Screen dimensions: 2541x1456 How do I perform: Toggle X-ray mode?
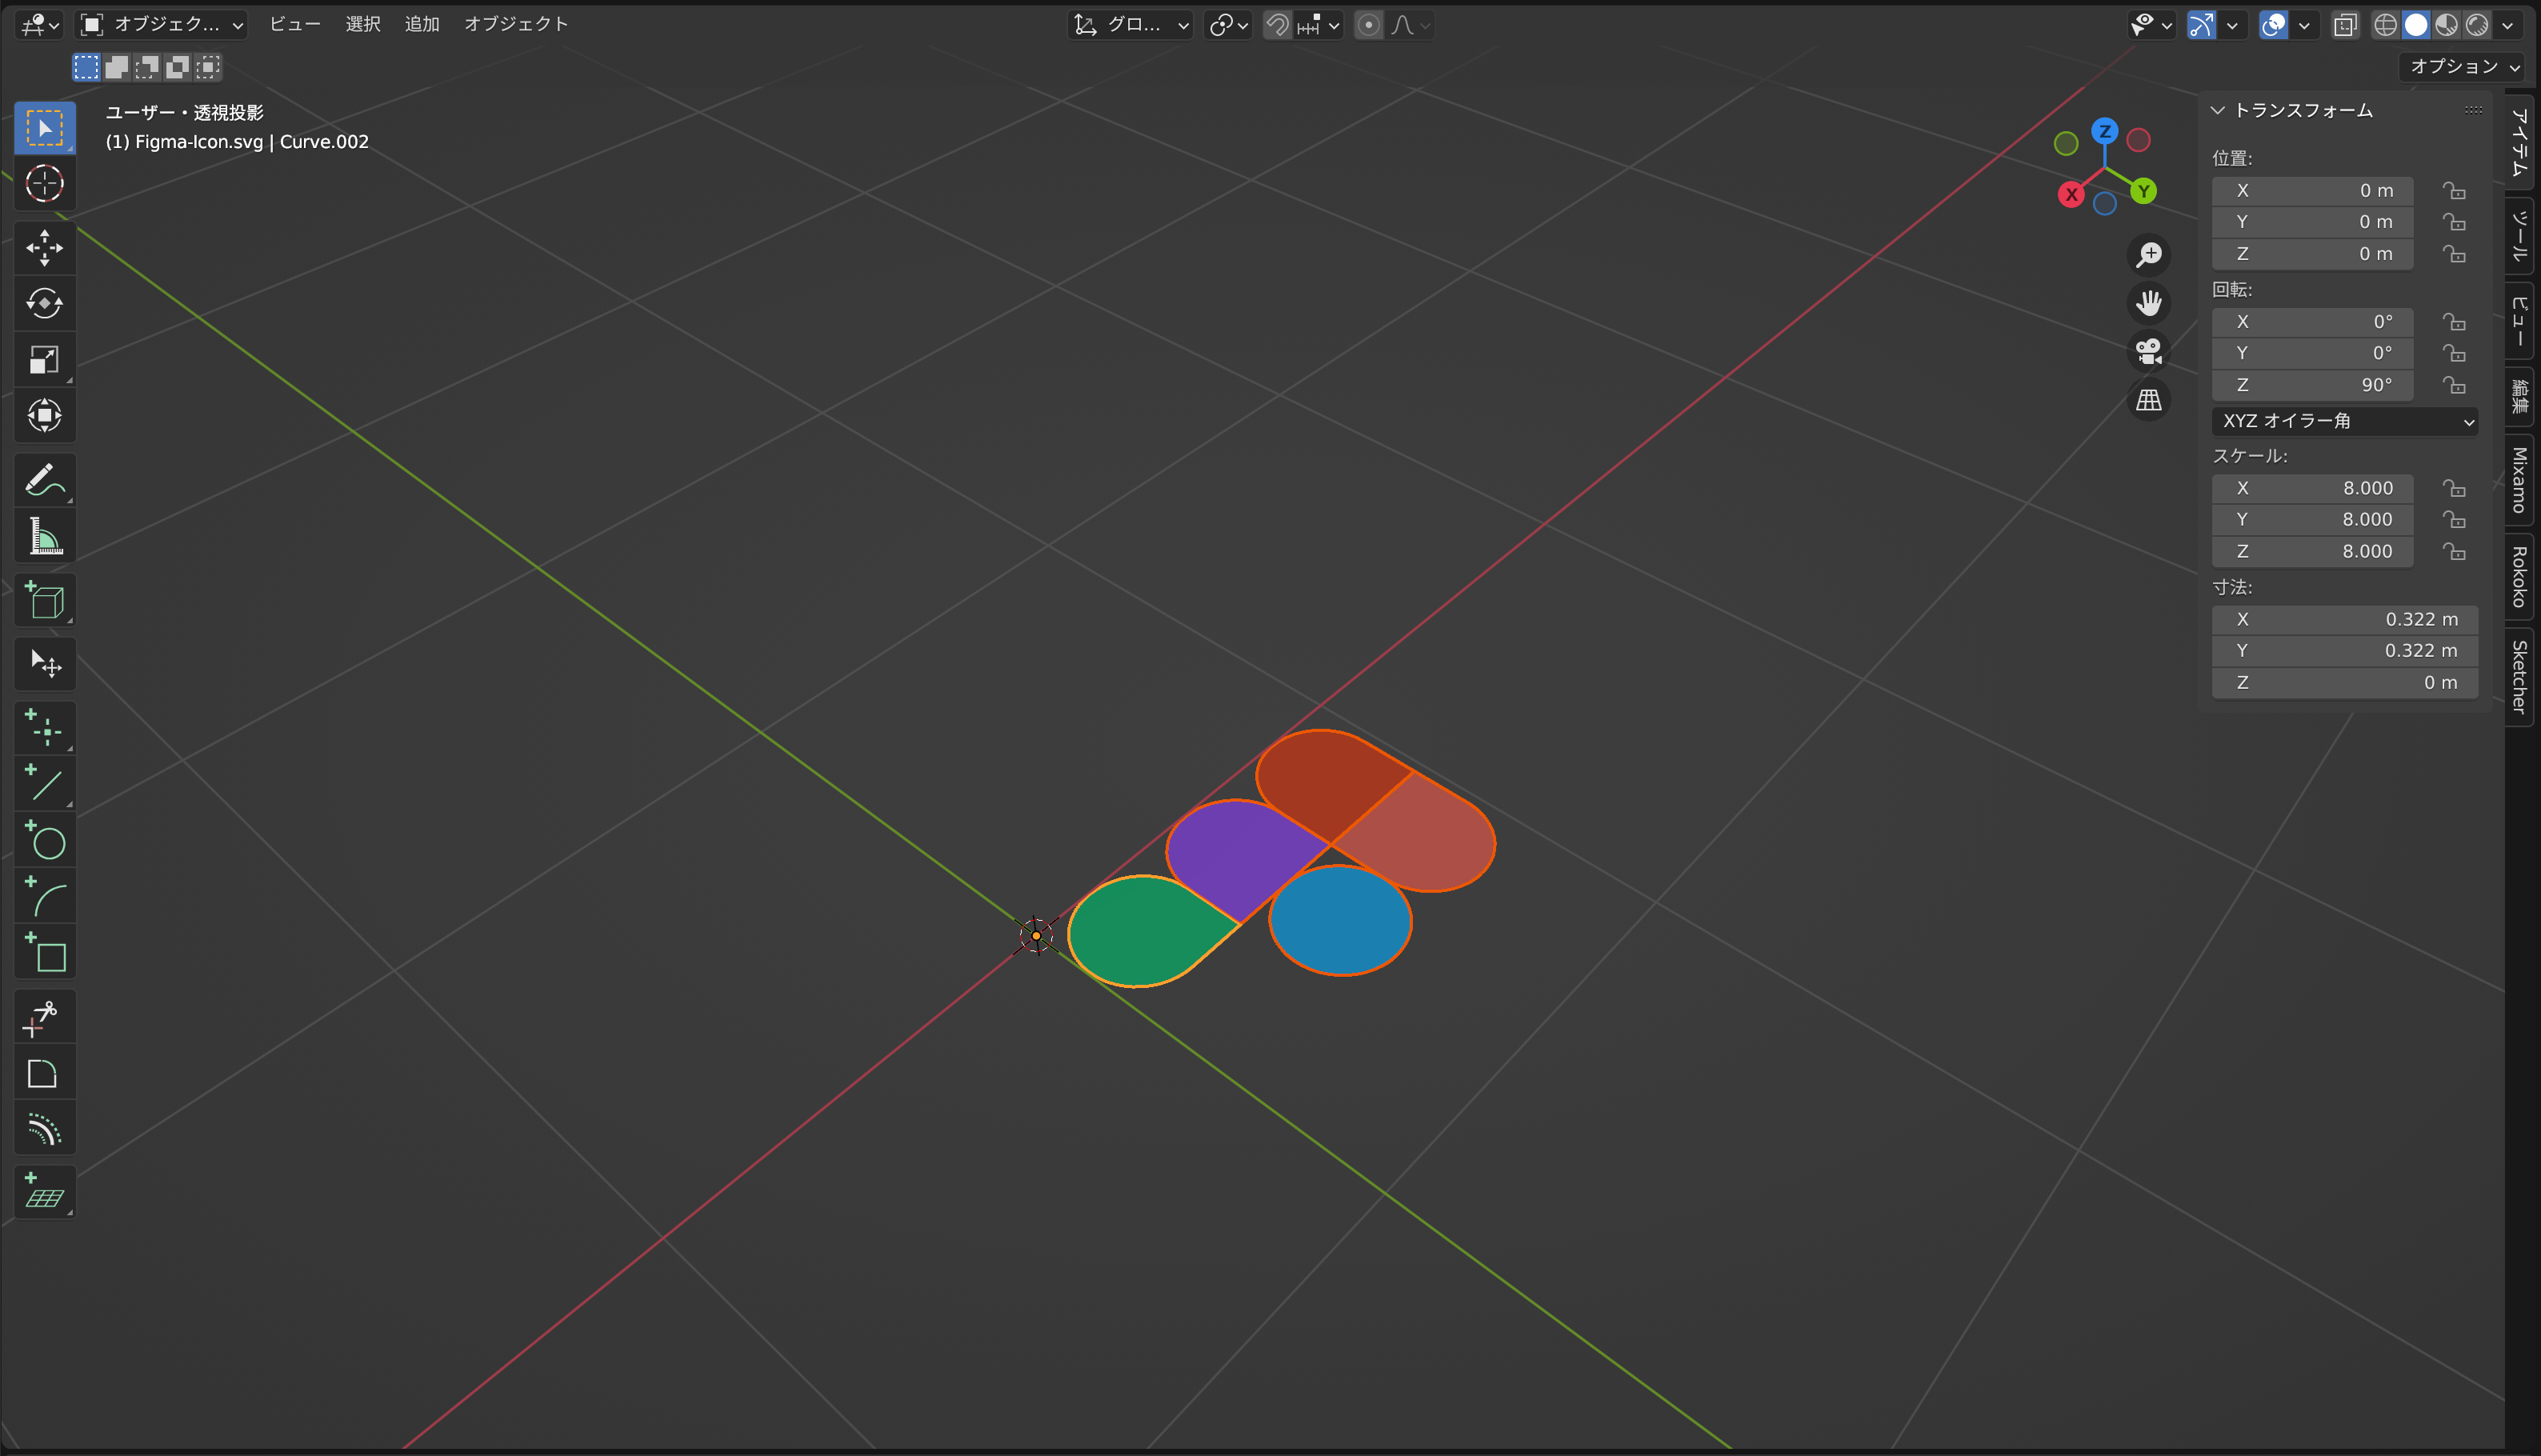[x=2345, y=25]
